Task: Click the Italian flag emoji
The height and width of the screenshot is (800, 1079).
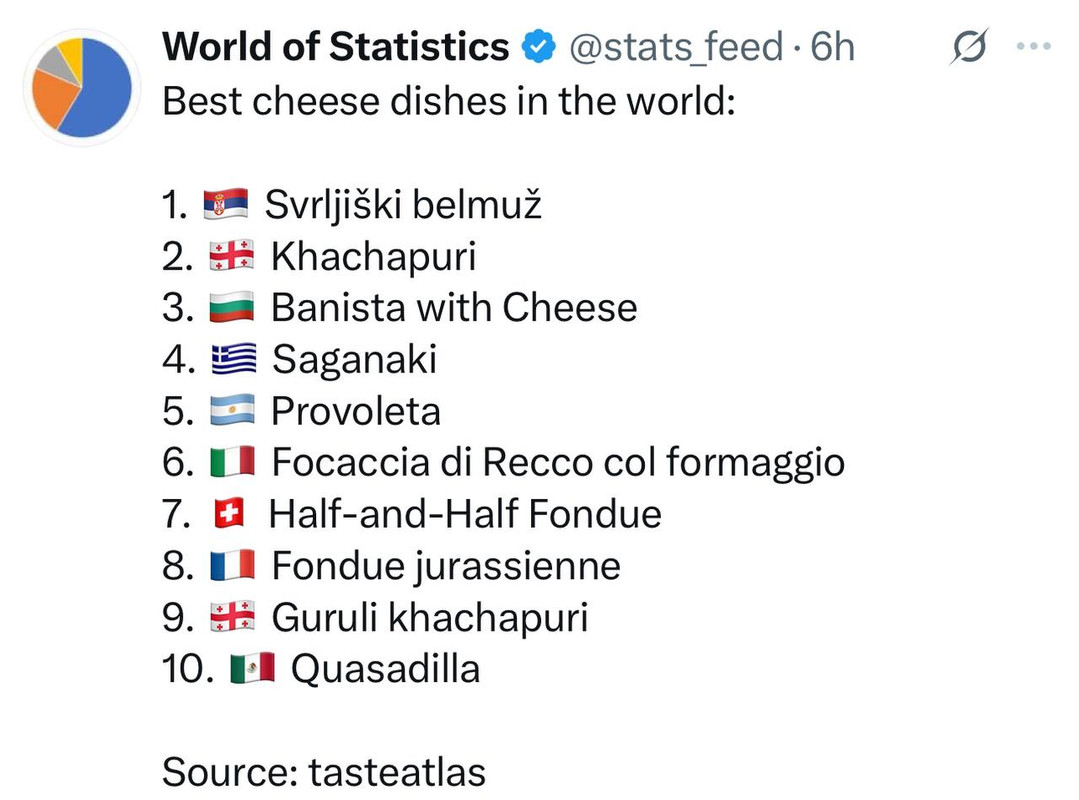Action: coord(233,463)
